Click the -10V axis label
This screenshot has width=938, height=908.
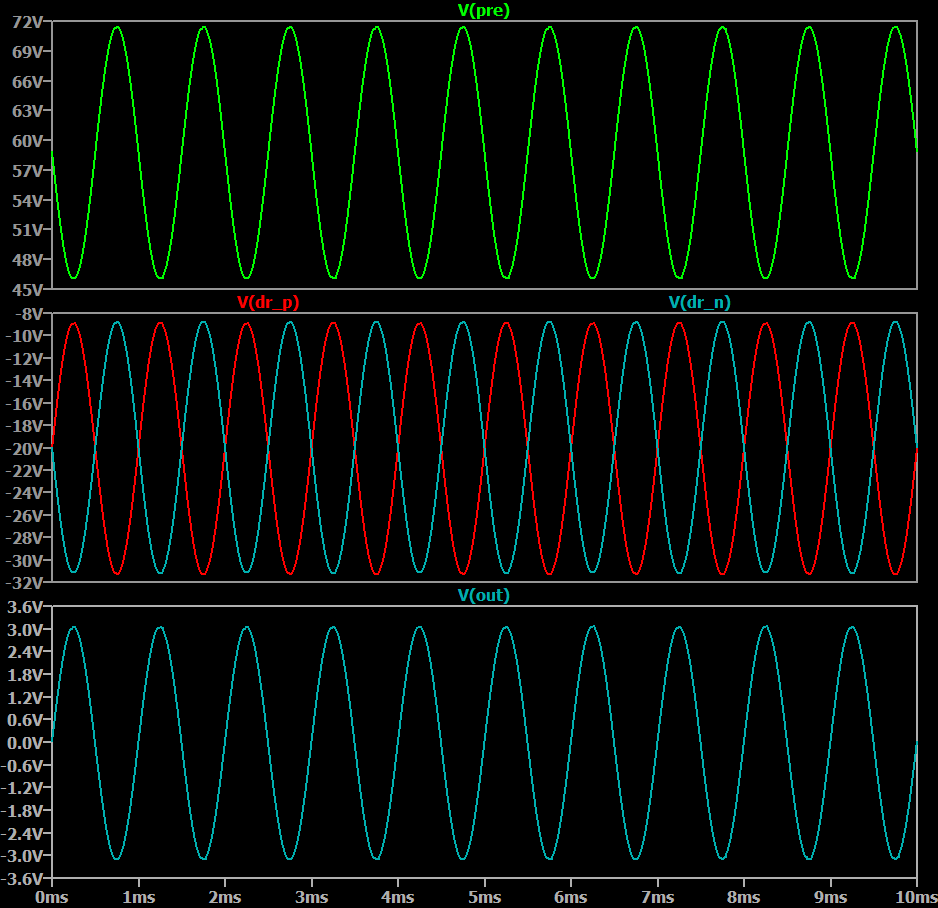(x=25, y=336)
